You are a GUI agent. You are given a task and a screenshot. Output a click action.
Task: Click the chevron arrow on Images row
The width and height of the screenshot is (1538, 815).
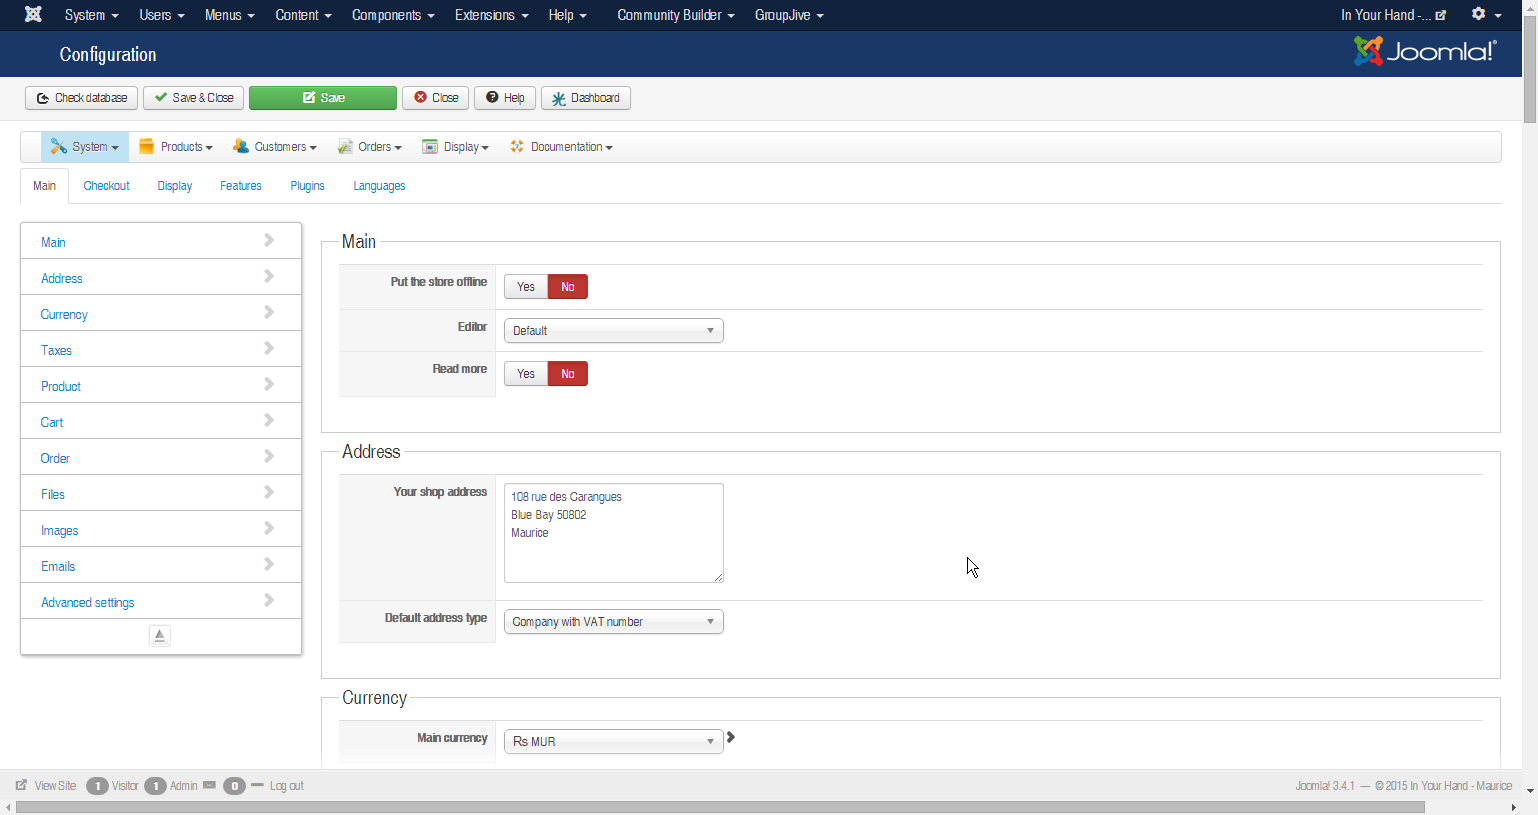pos(269,528)
